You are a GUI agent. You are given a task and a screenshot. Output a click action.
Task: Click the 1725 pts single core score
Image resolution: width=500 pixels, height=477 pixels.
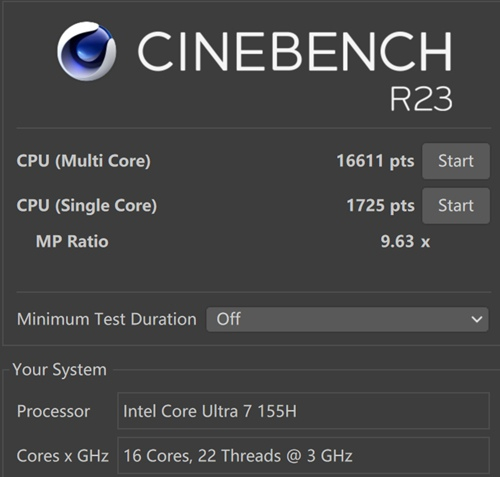[x=381, y=206]
